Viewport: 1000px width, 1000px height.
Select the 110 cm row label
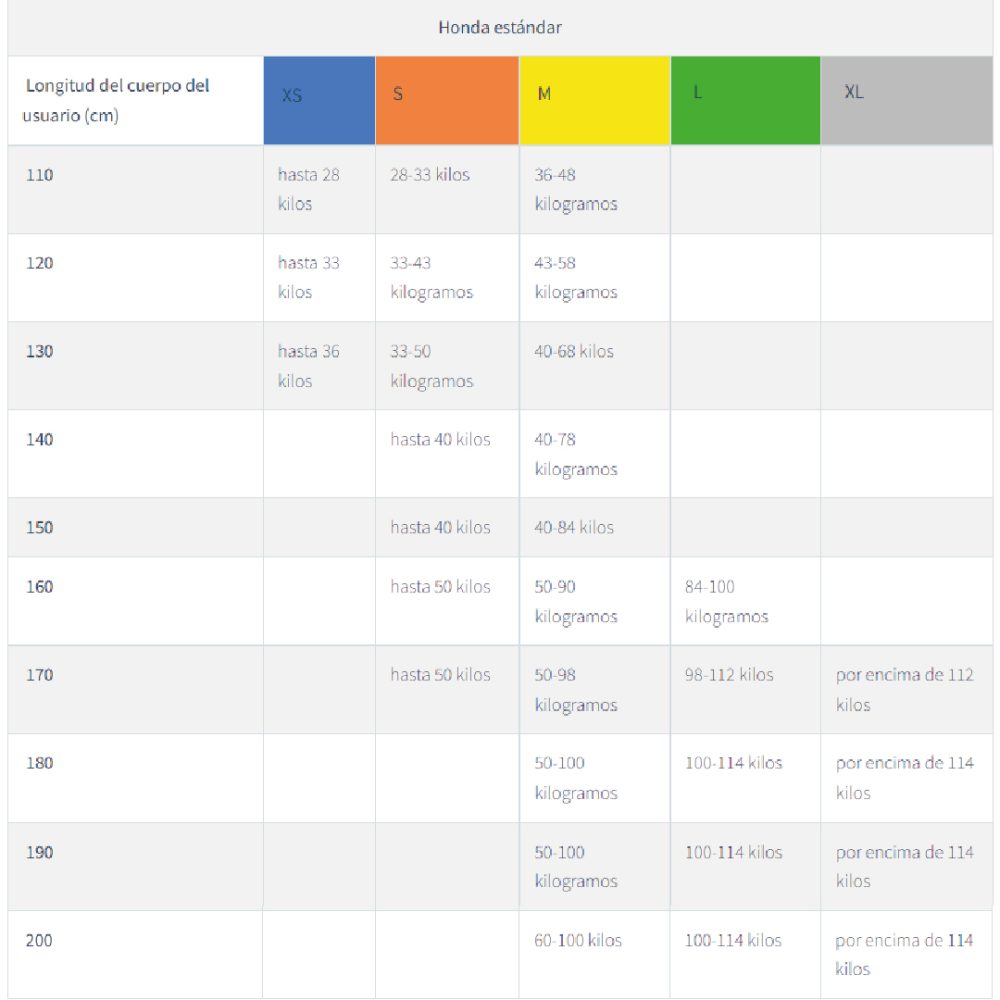(40, 175)
